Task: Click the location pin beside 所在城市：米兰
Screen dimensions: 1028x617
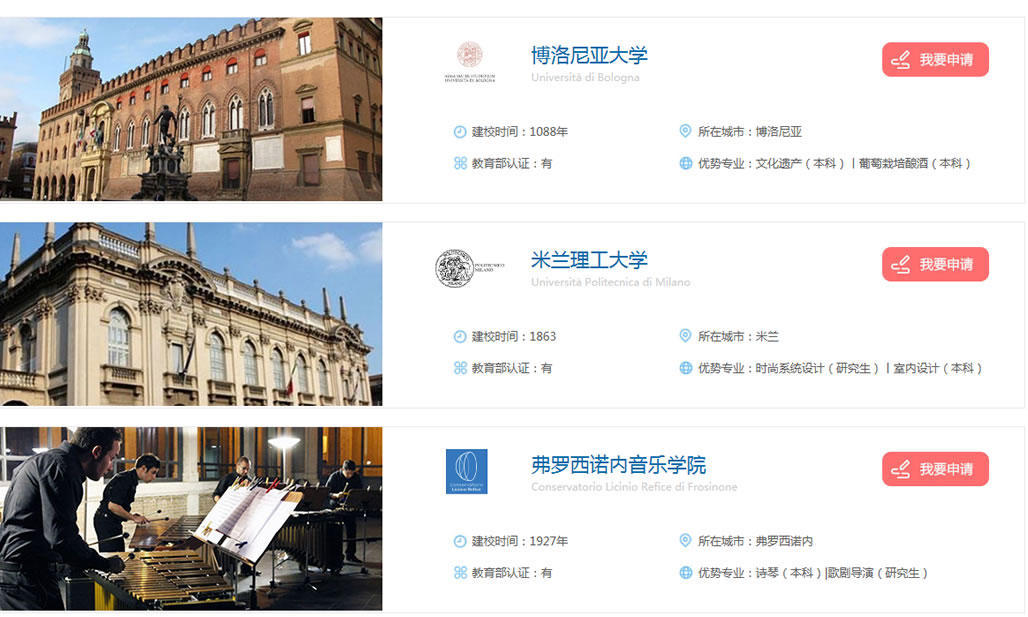Action: (685, 336)
